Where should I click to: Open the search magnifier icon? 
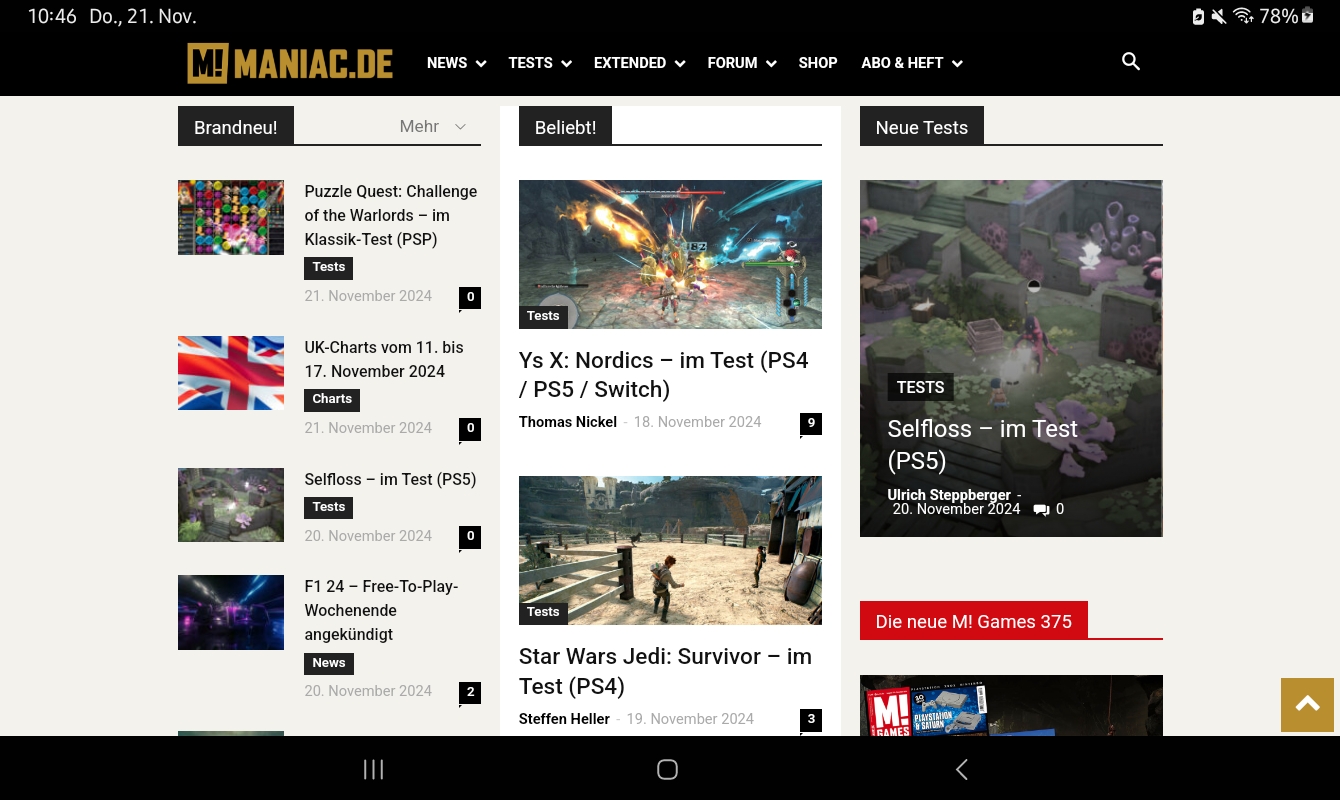click(1131, 62)
